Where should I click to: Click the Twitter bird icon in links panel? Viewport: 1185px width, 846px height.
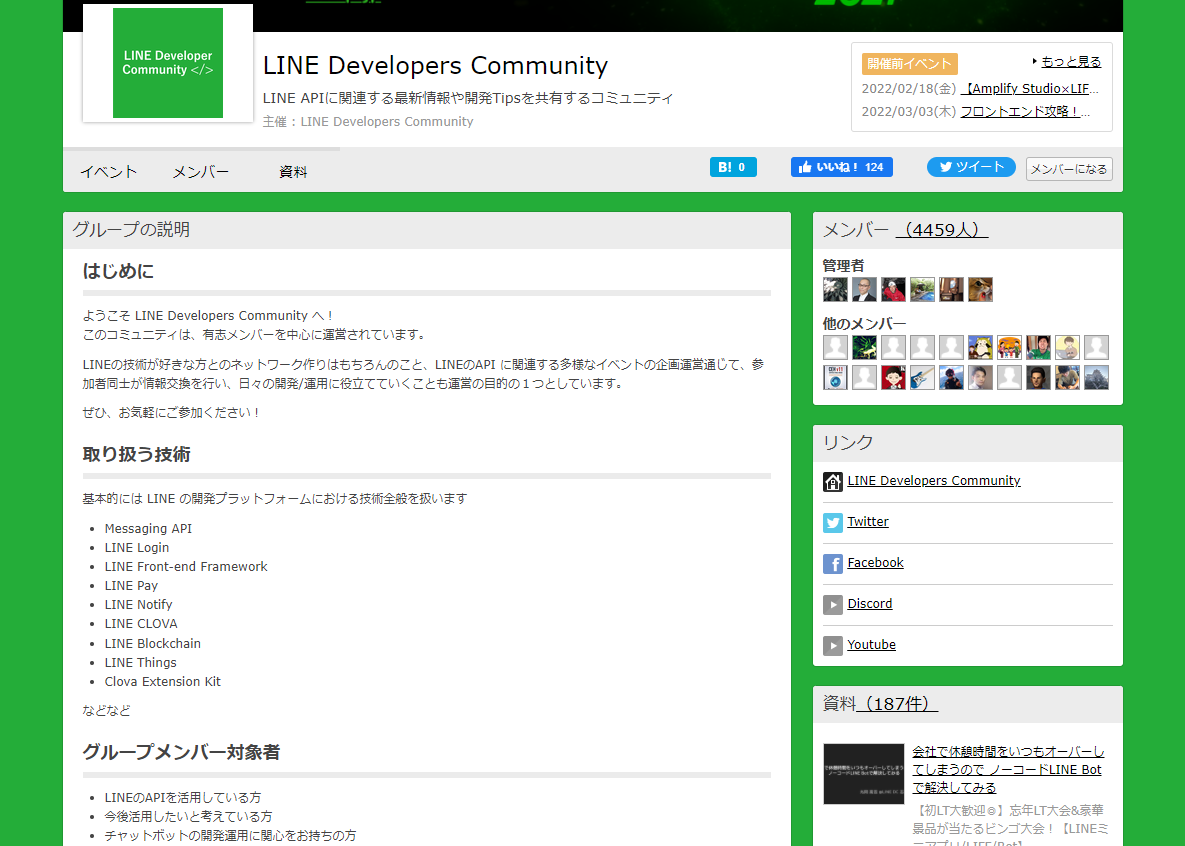[833, 522]
